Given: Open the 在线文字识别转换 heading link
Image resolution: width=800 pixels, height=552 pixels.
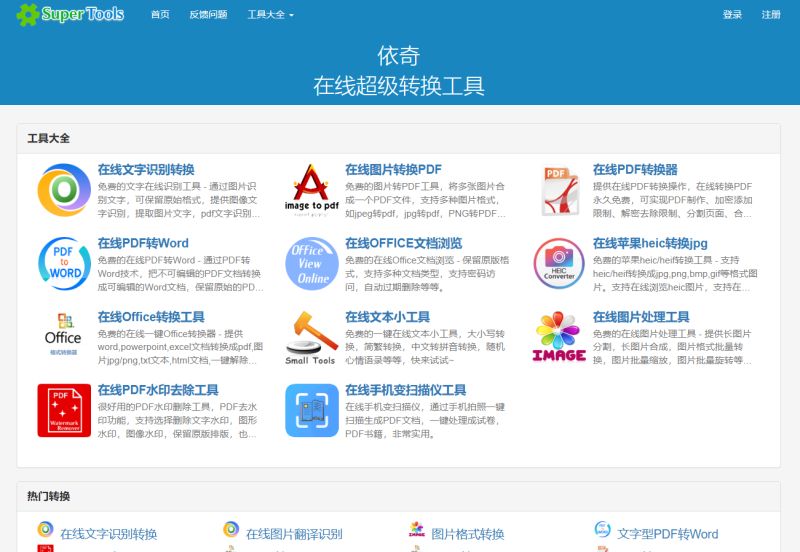Looking at the screenshot, I should [x=146, y=170].
